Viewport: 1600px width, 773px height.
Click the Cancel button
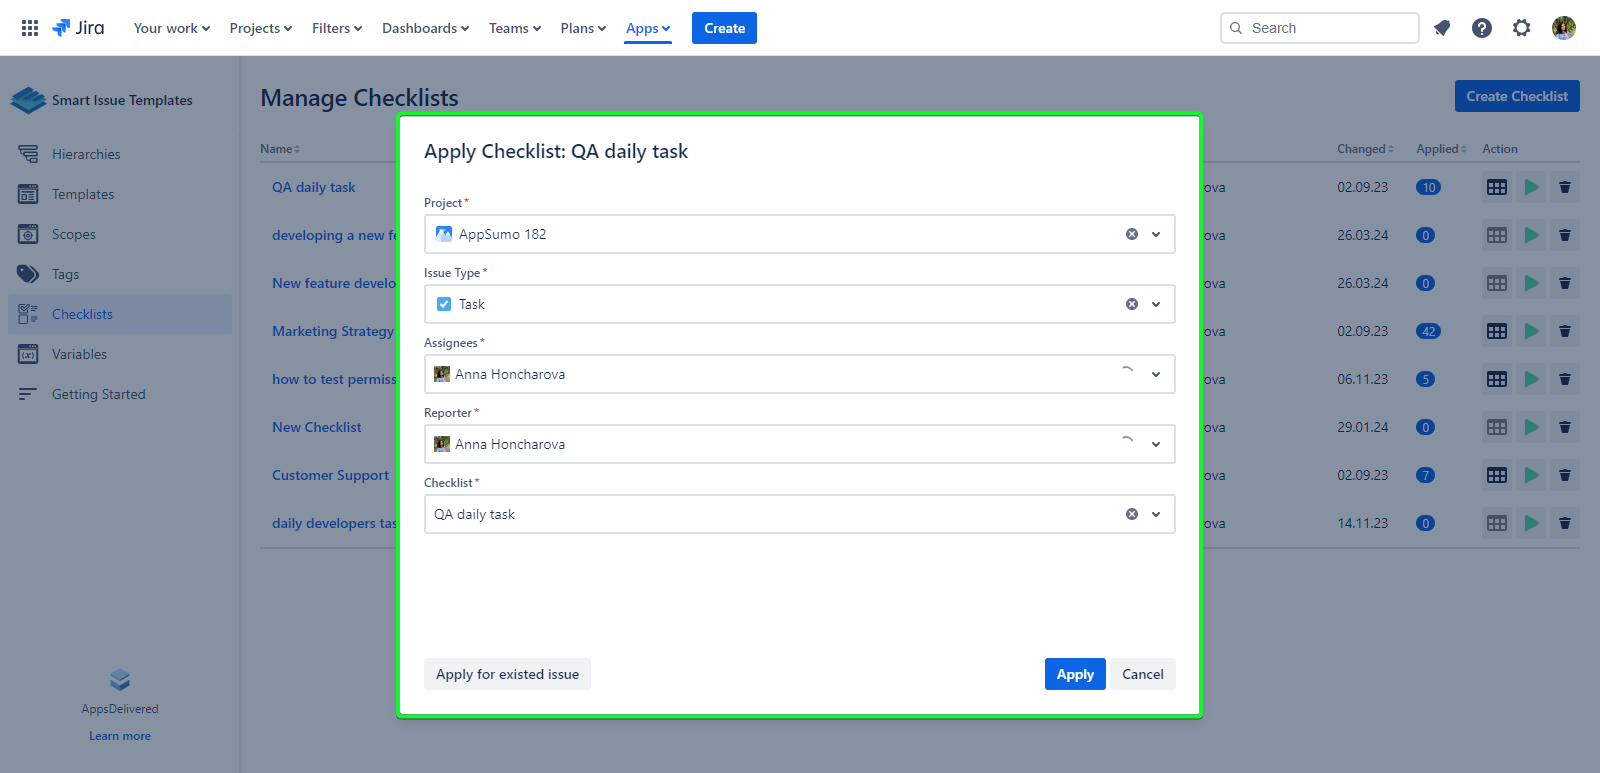pyautogui.click(x=1142, y=674)
